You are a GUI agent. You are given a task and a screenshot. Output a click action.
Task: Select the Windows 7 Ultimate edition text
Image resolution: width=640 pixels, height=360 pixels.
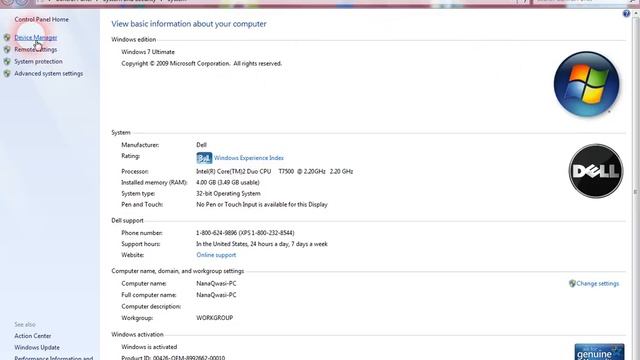tap(148, 52)
